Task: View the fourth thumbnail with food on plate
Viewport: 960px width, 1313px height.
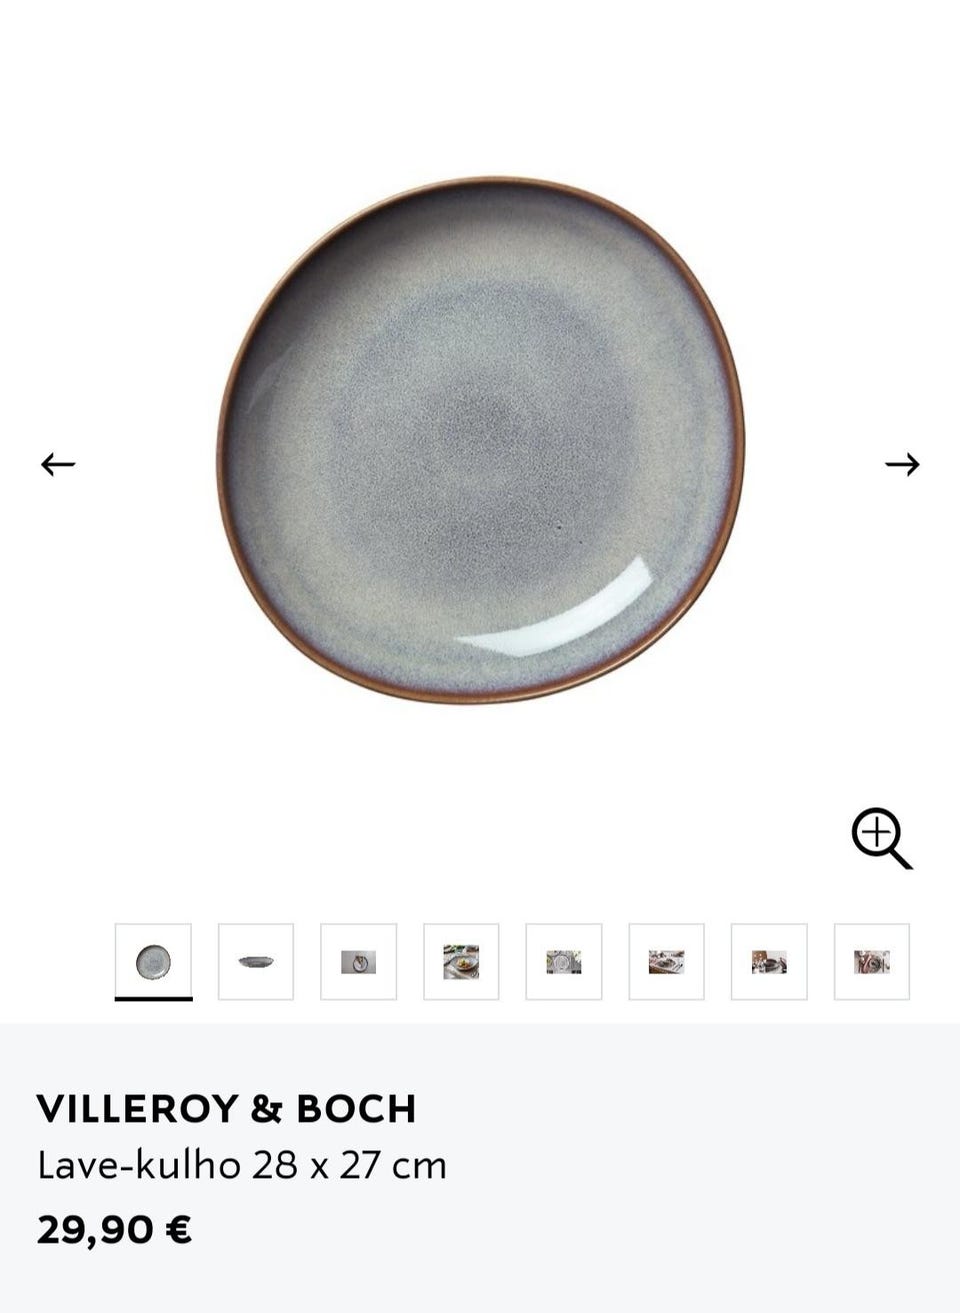Action: (x=461, y=961)
